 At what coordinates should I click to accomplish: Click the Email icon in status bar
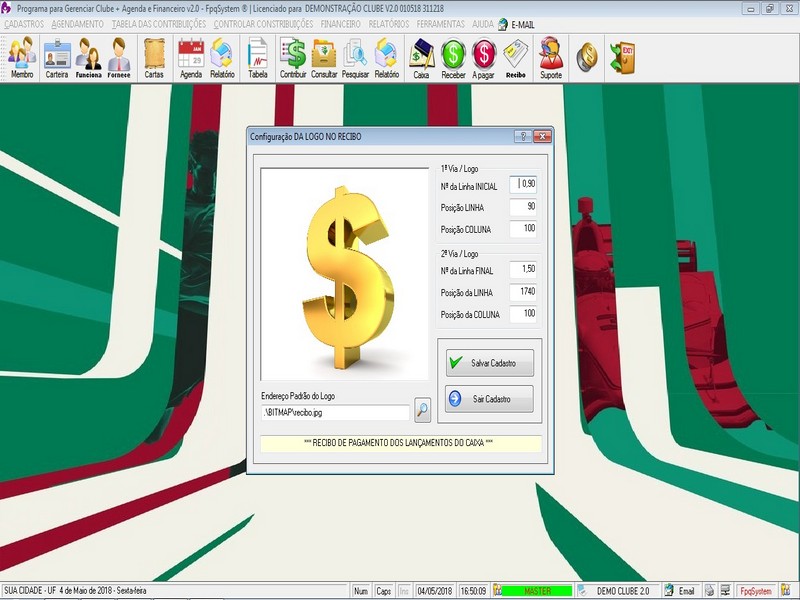[669, 591]
